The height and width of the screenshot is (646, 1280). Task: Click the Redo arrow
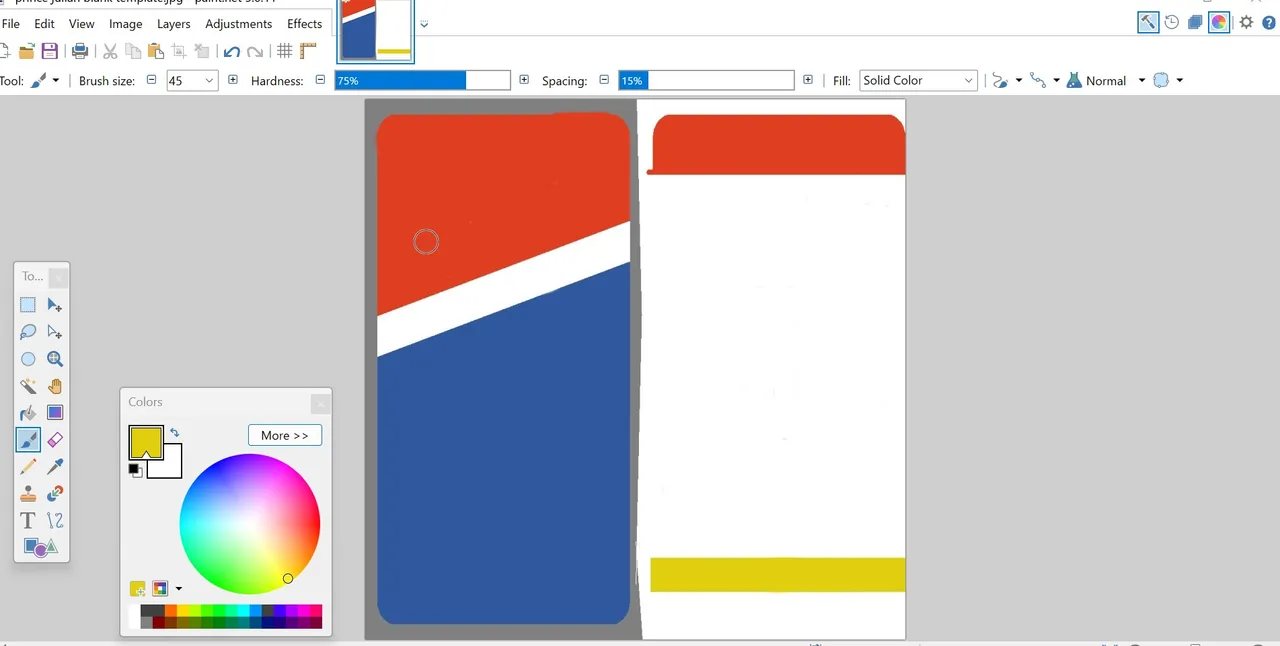pyautogui.click(x=255, y=51)
